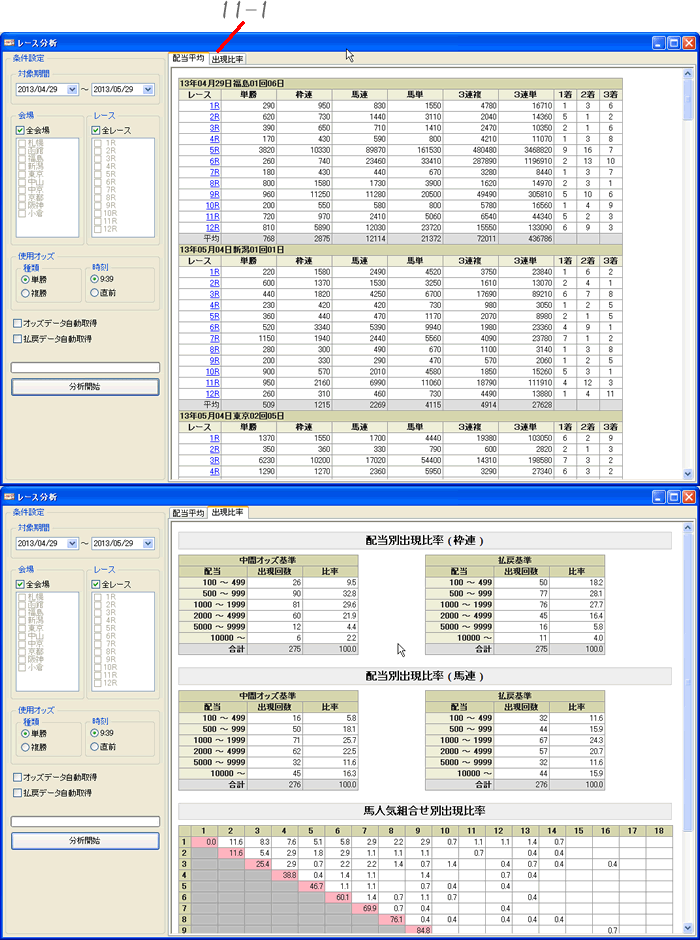The height and width of the screenshot is (940, 700).
Task: Open start date 2013/04/29 dropdown in upper window
Action: (x=72, y=90)
